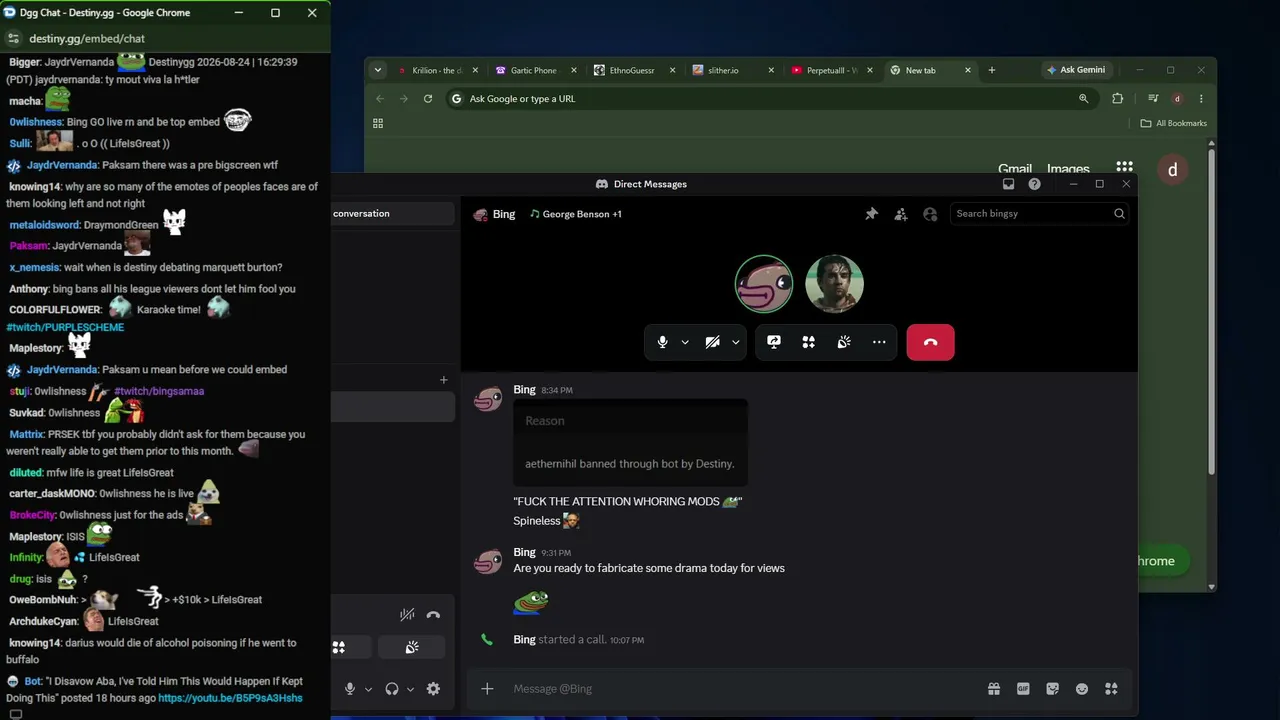The height and width of the screenshot is (720, 1280).
Task: Open Discord help
Action: click(1034, 184)
